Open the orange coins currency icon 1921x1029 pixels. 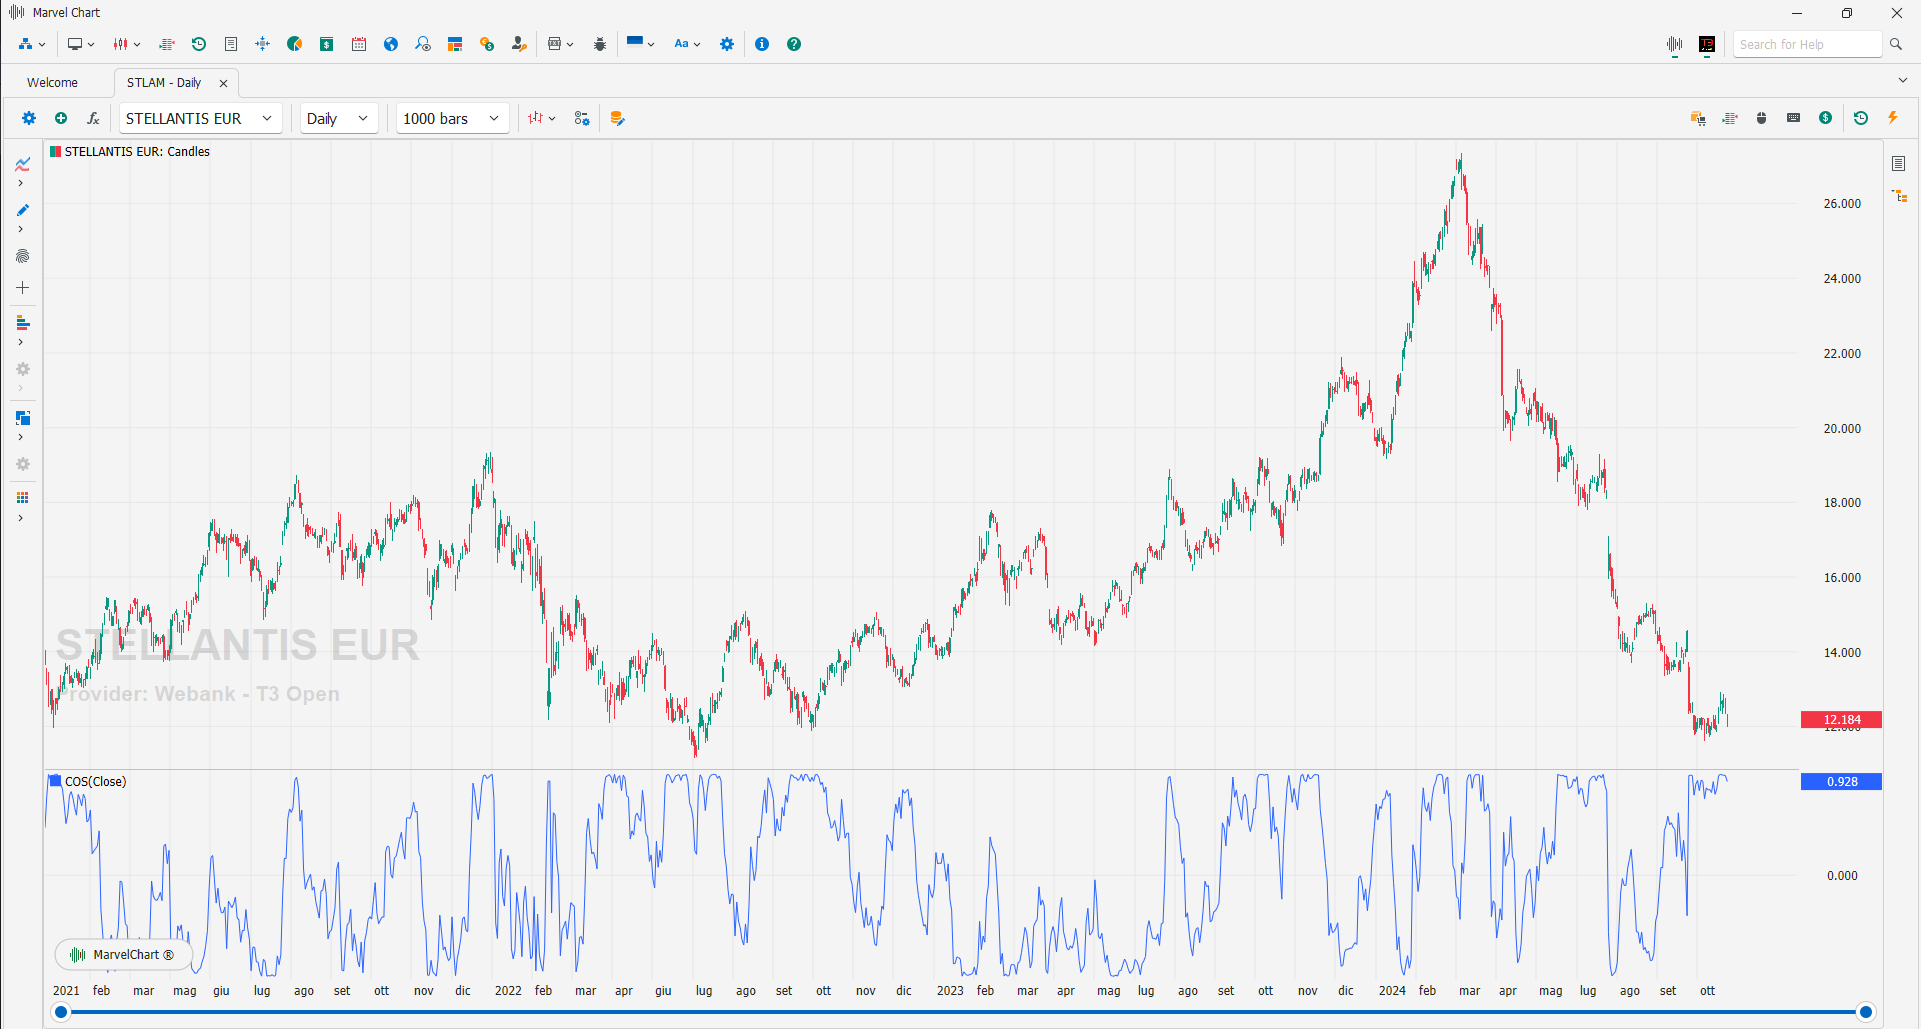(x=487, y=44)
